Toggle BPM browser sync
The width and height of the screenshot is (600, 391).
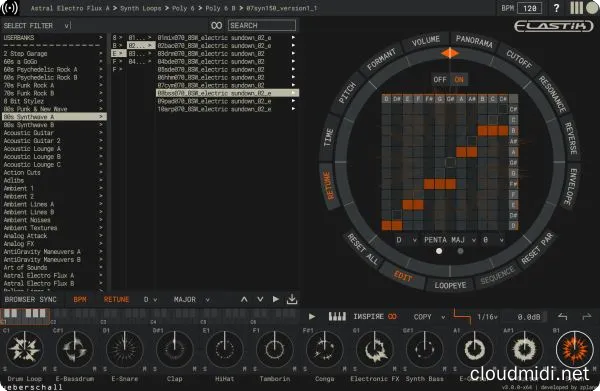coord(80,300)
